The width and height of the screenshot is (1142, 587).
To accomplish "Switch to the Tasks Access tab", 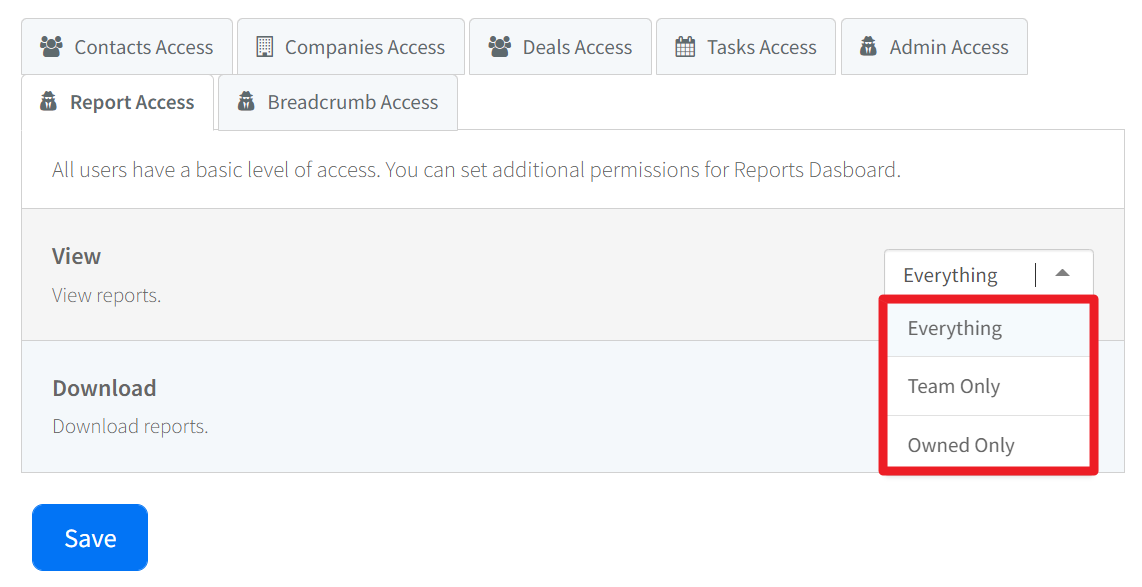I will (761, 47).
